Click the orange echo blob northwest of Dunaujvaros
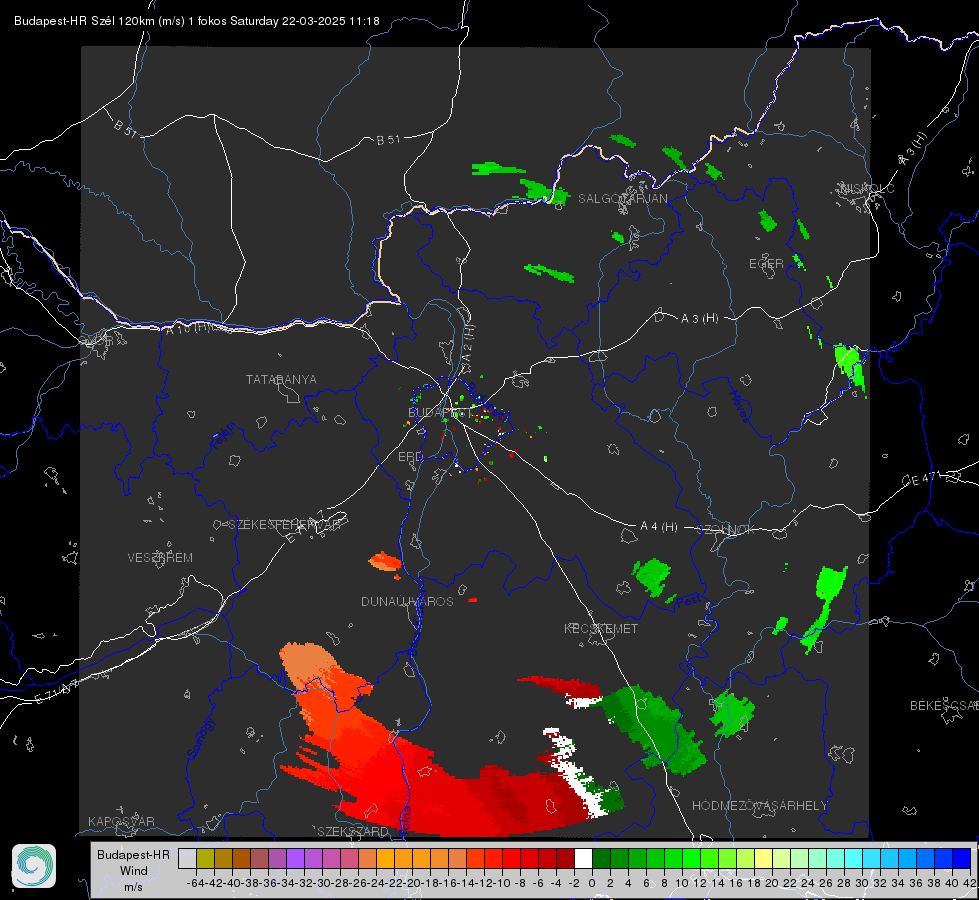This screenshot has height=900, width=979. click(x=385, y=561)
